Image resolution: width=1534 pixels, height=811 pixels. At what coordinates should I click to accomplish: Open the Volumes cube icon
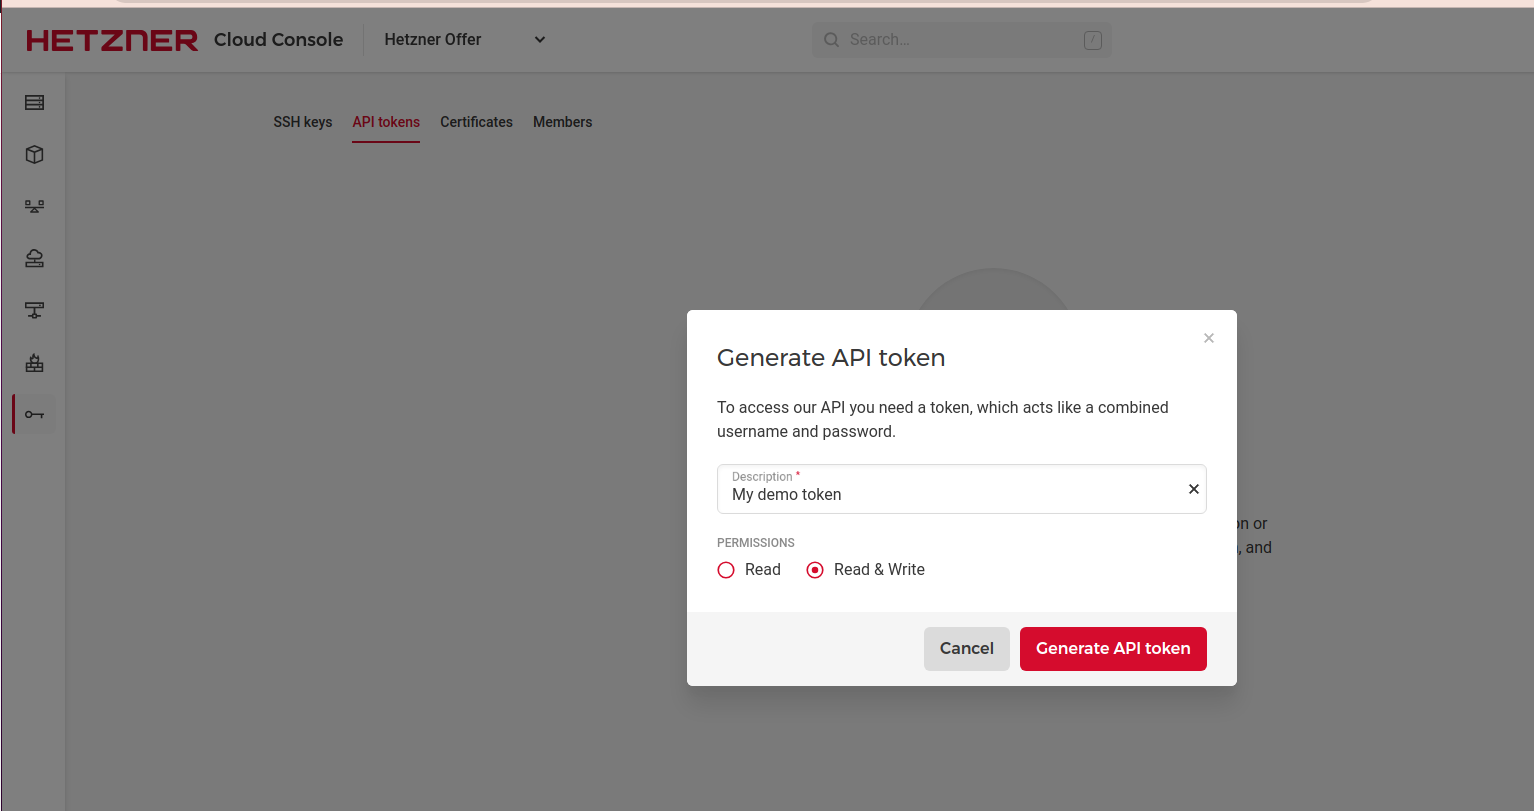click(x=35, y=154)
